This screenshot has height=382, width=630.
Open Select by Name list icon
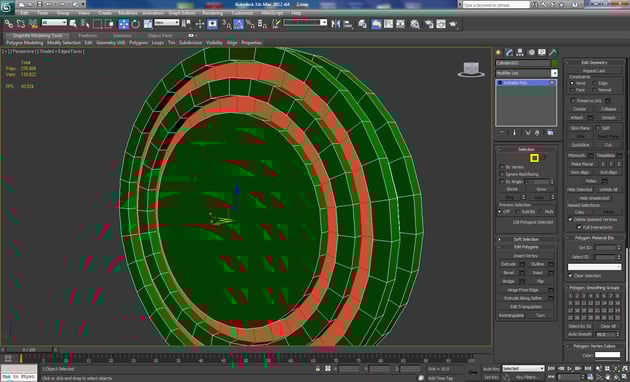[85, 24]
